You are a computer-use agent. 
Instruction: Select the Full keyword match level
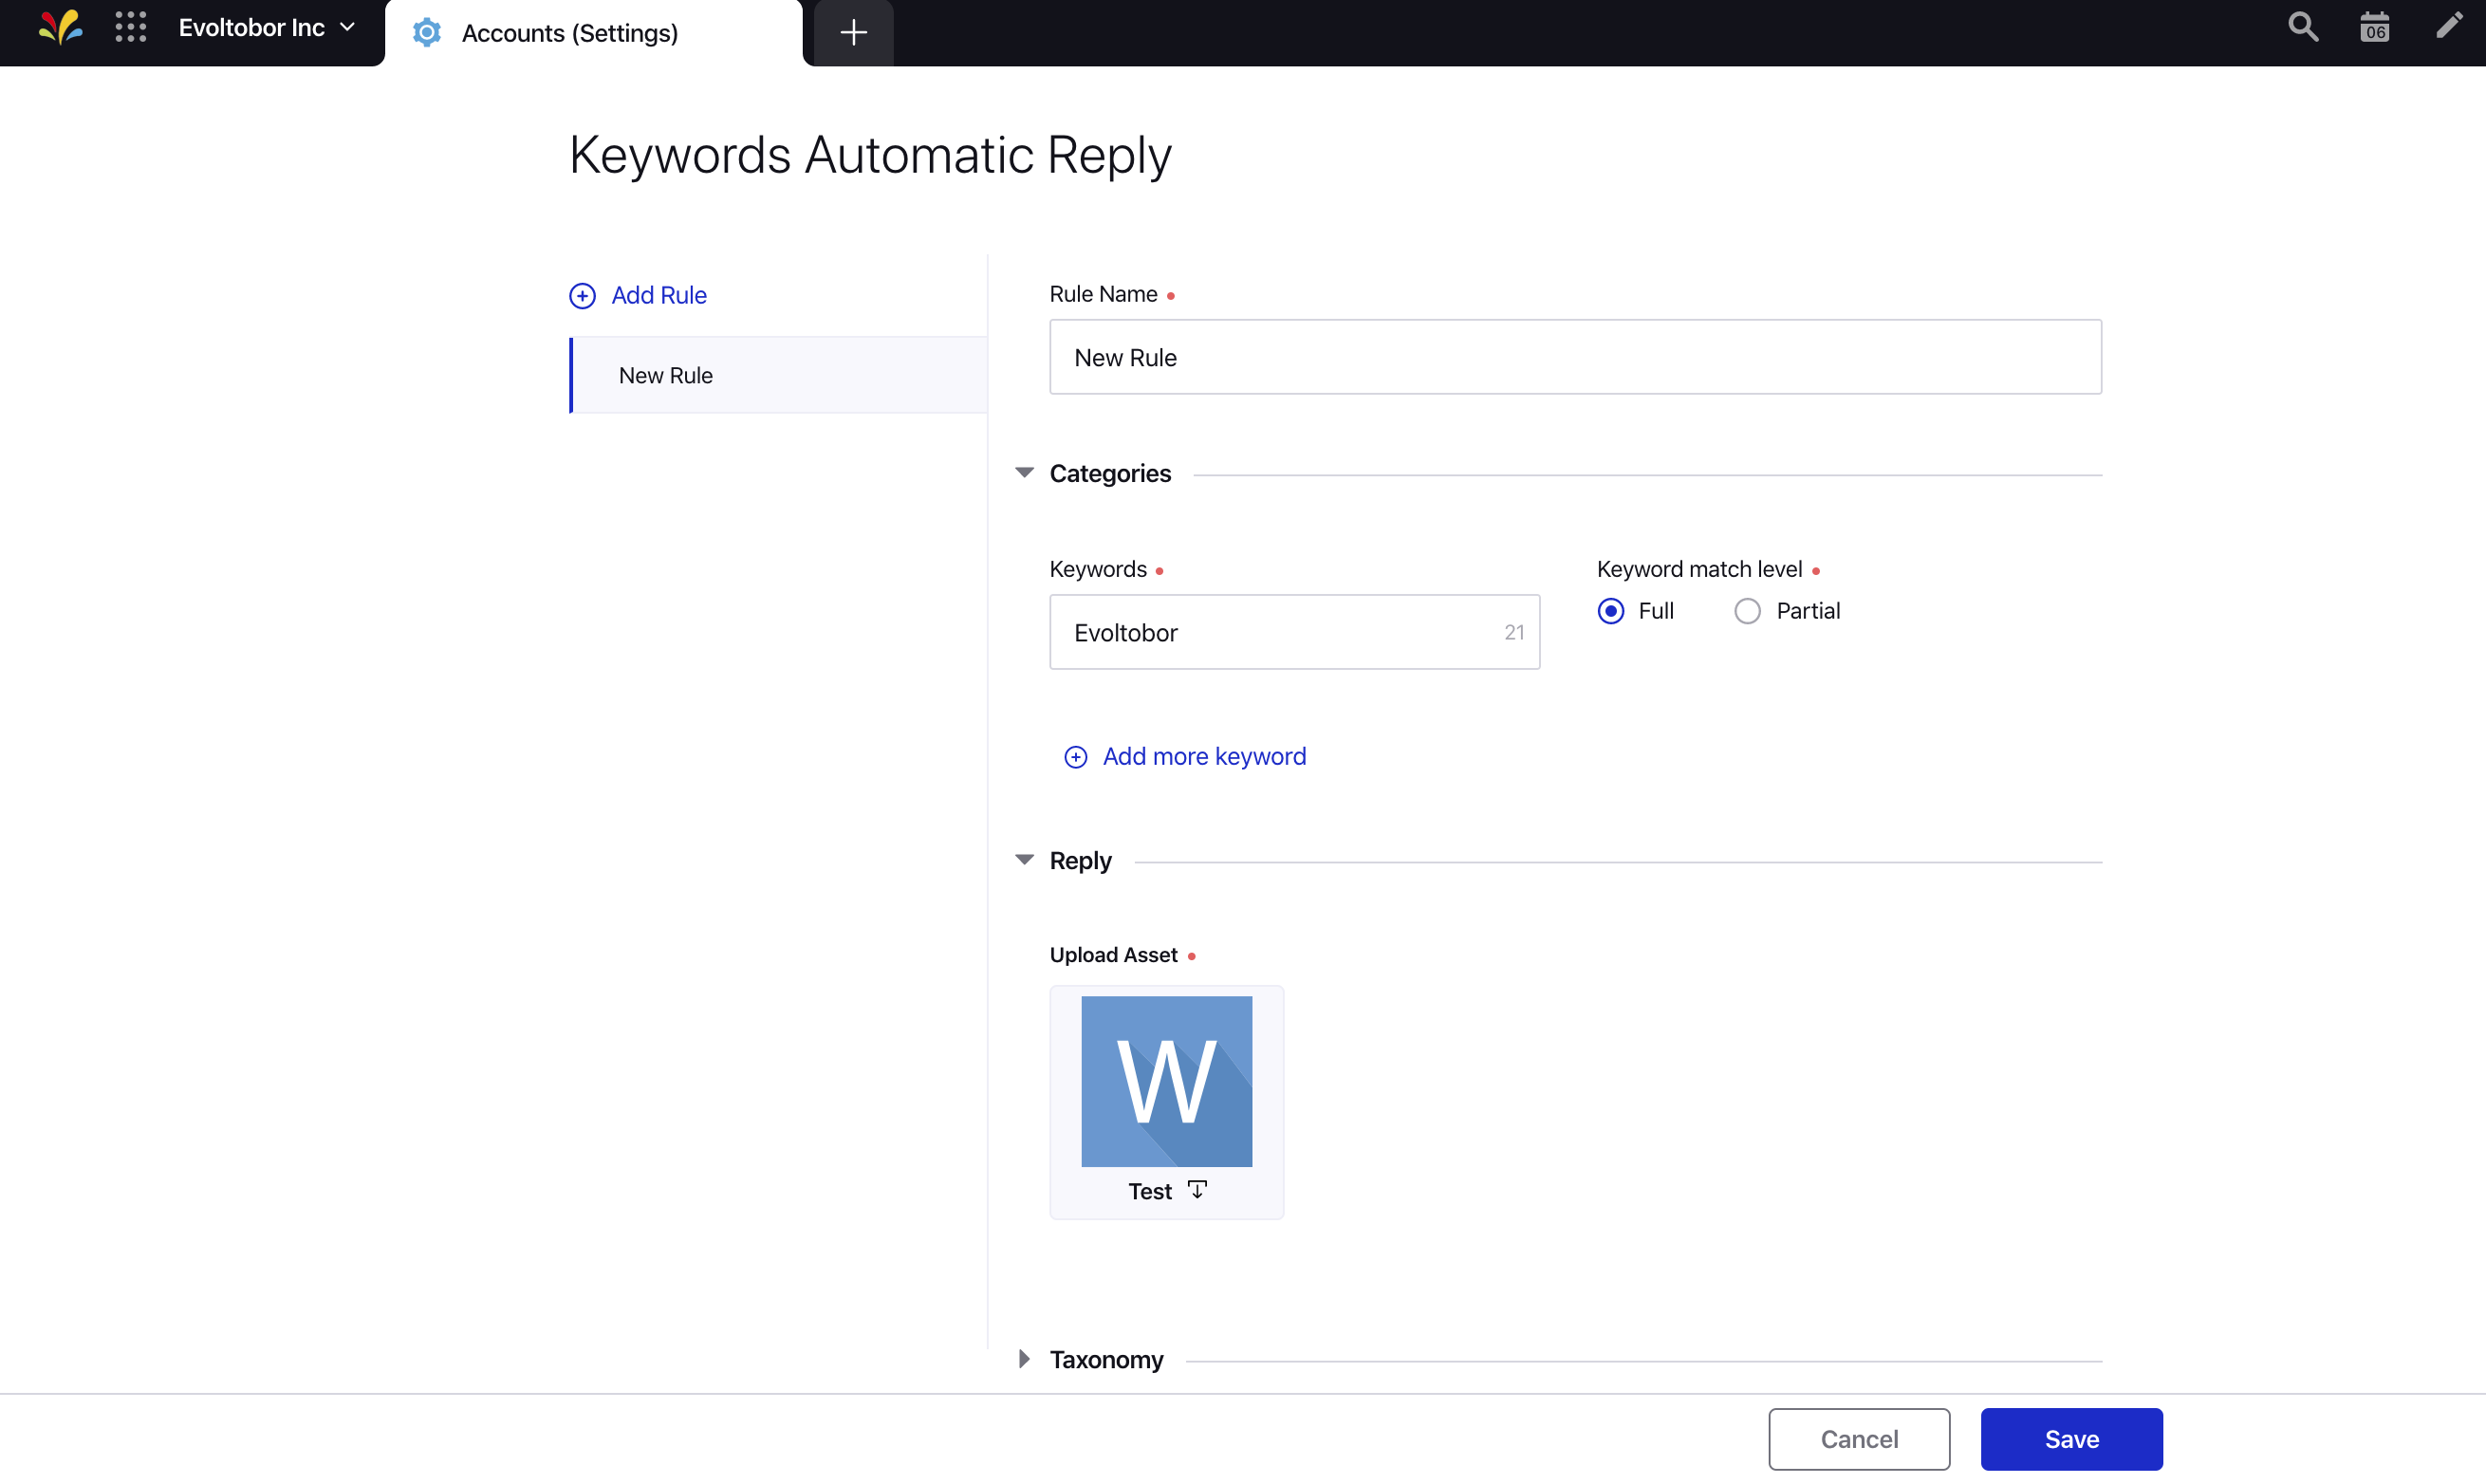click(1611, 609)
